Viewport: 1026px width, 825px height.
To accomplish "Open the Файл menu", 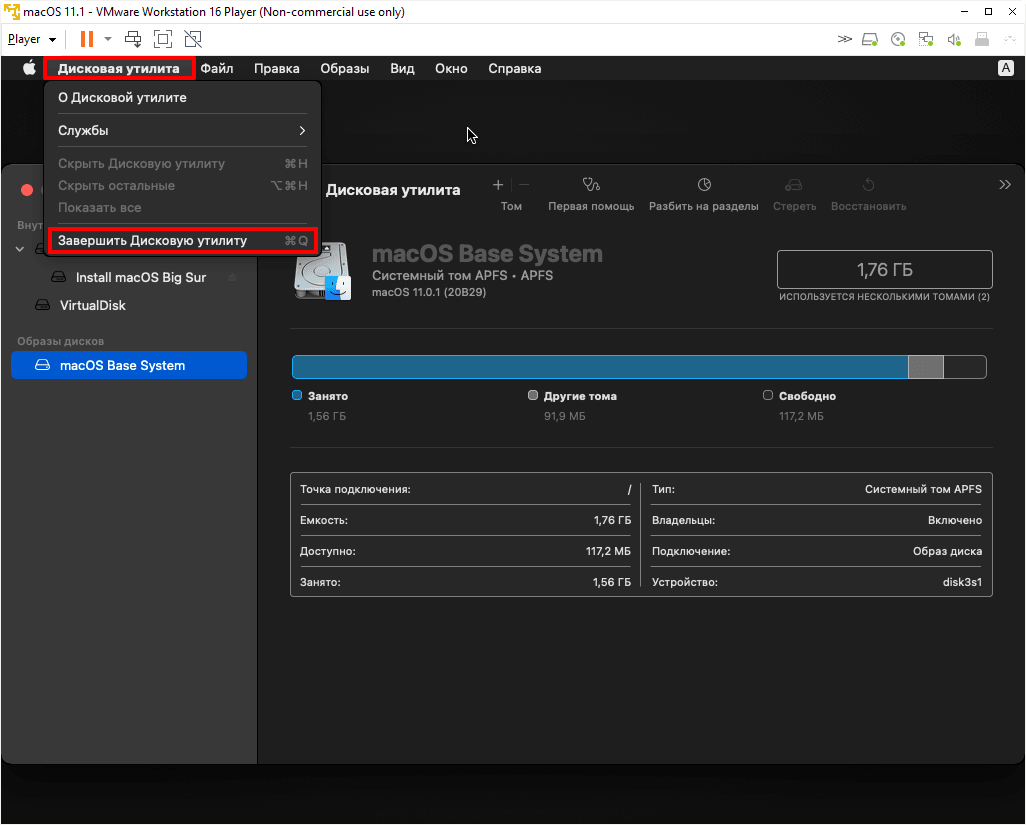I will click(217, 69).
